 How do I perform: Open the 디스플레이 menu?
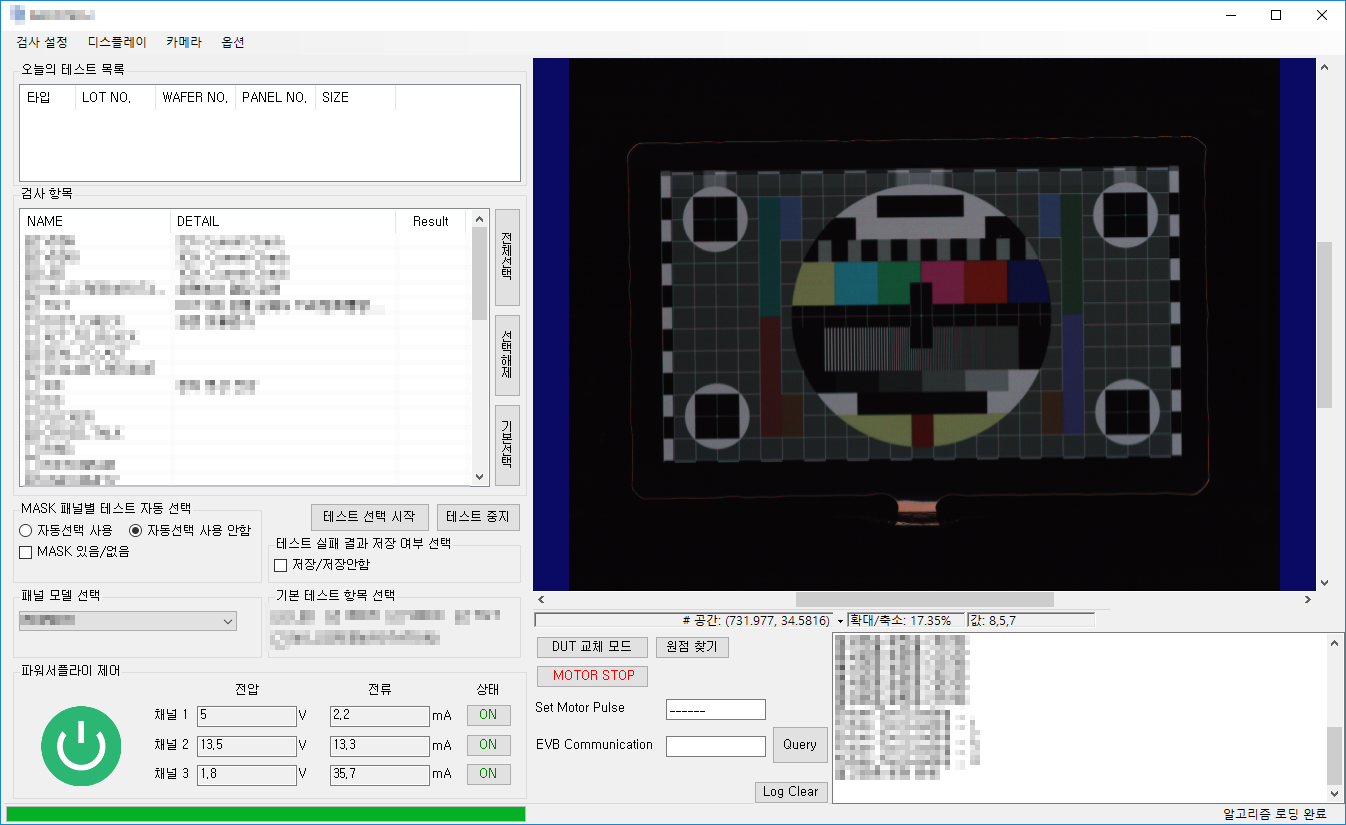pos(117,43)
